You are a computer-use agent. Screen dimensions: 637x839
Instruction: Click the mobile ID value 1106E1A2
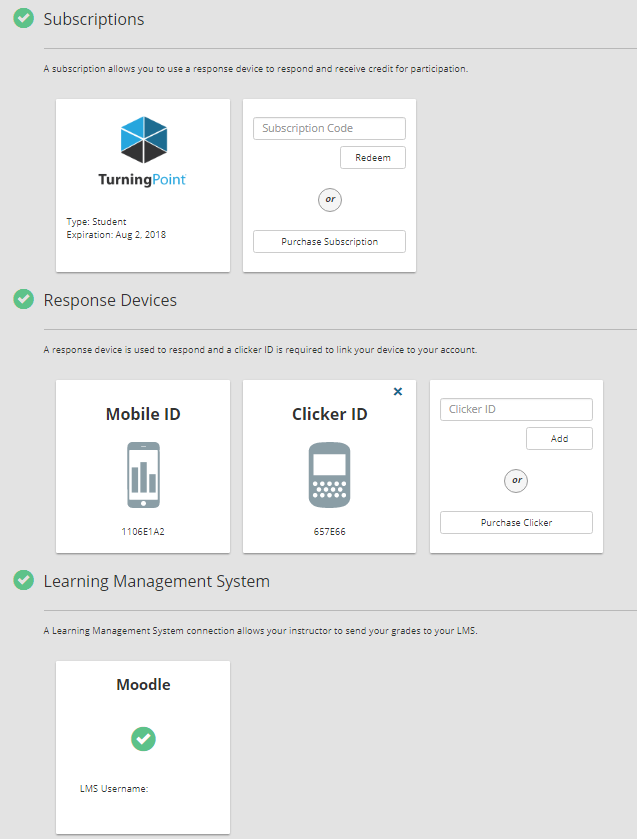point(143,531)
